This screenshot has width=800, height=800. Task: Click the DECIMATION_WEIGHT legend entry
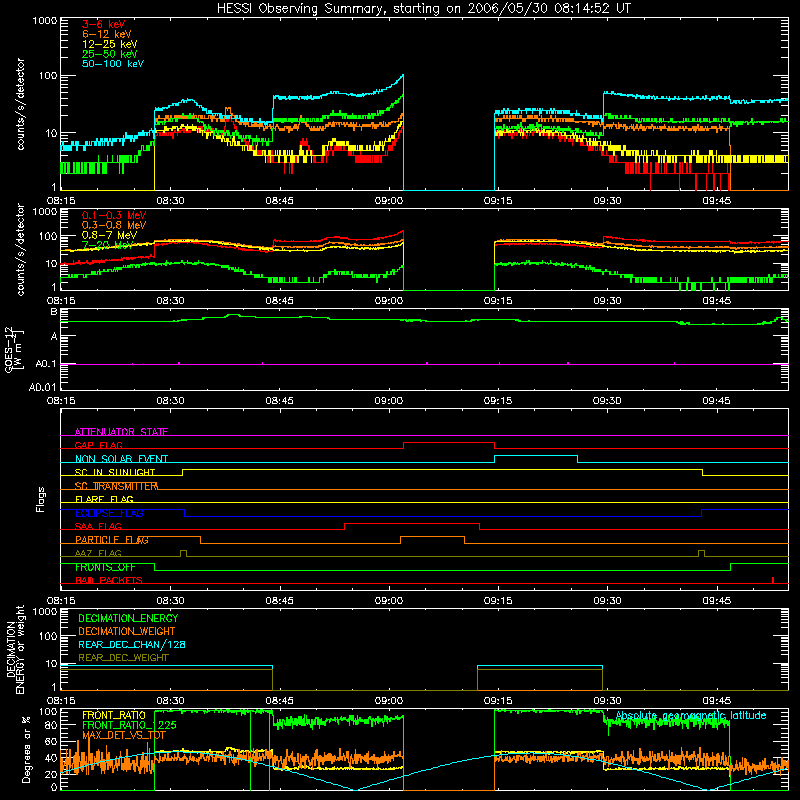127,631
